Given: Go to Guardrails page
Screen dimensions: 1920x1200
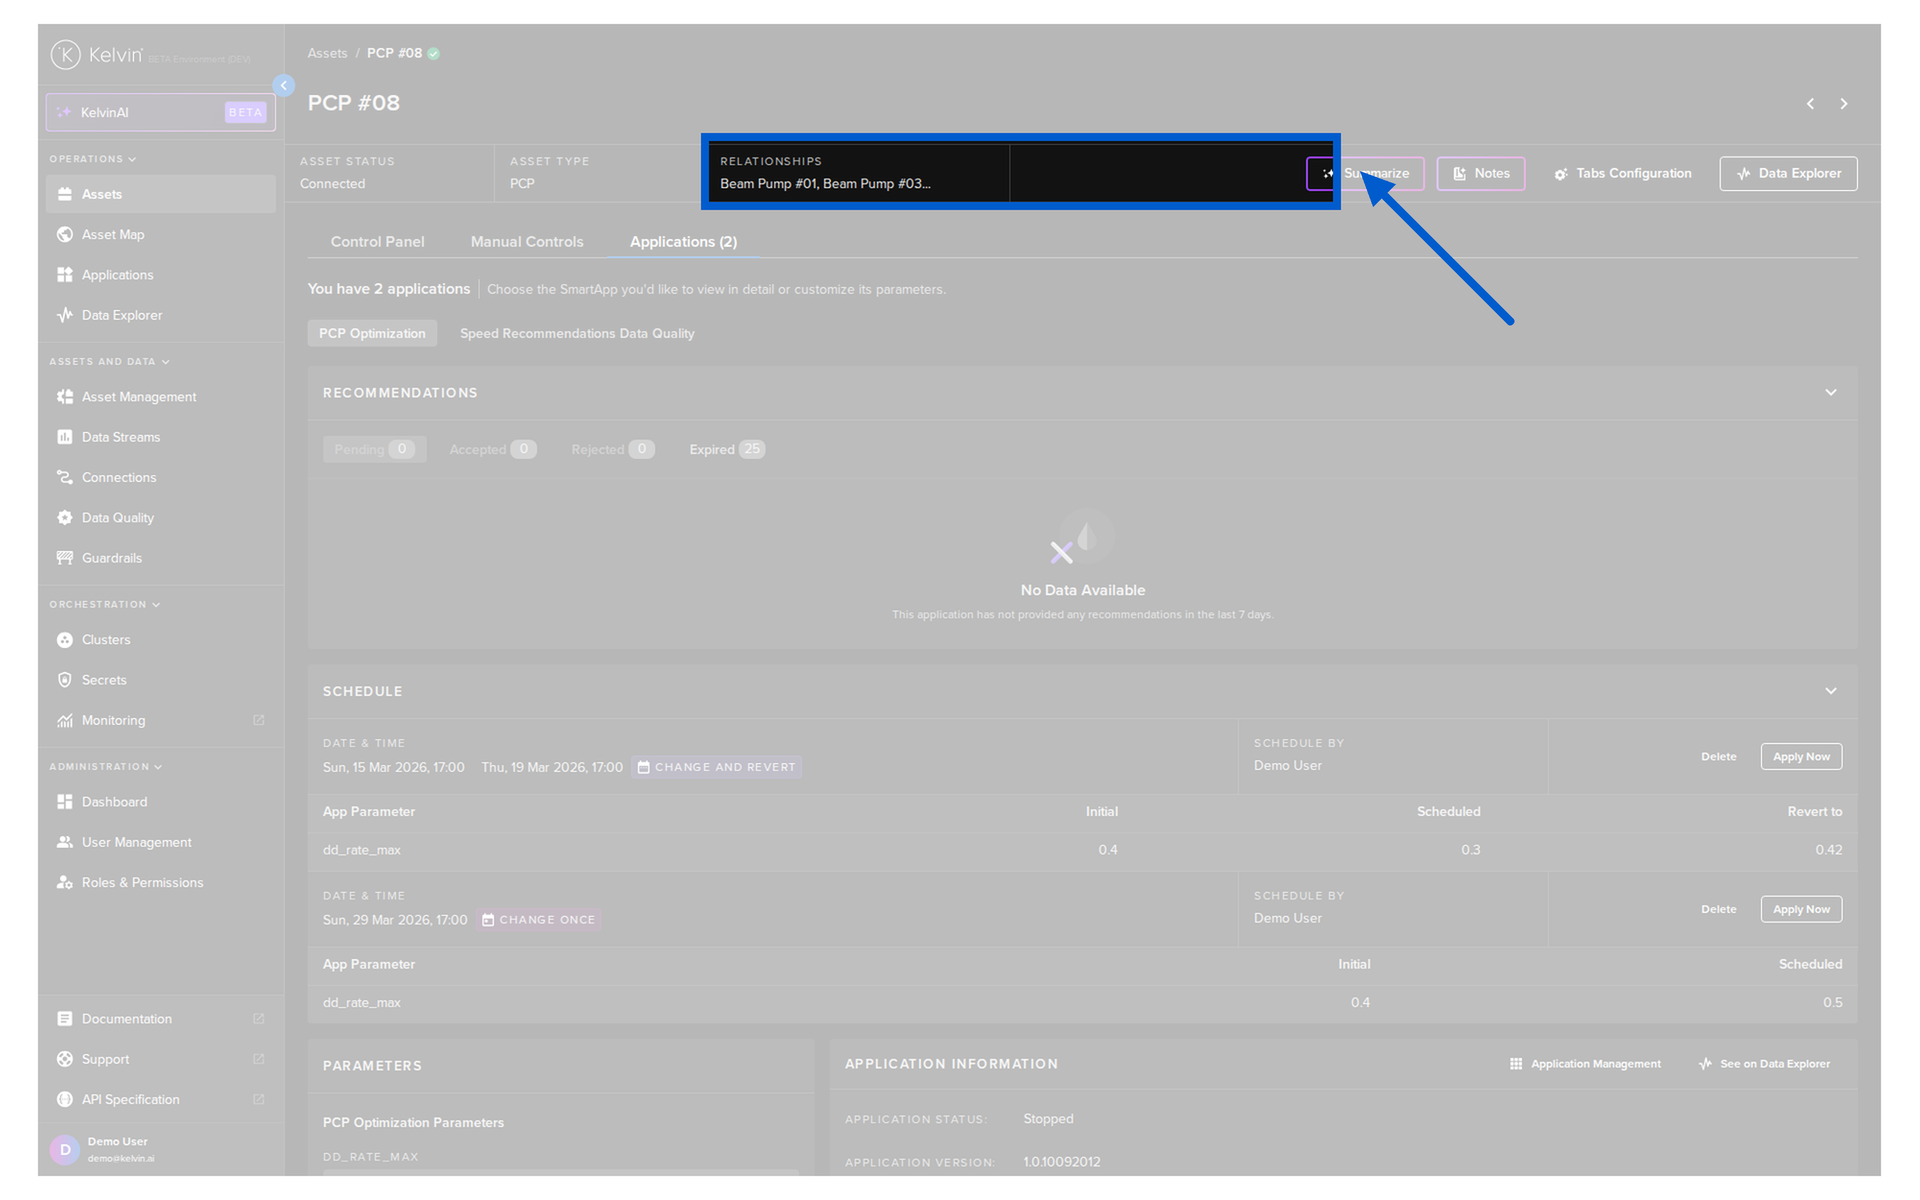Looking at the screenshot, I should [x=111, y=558].
